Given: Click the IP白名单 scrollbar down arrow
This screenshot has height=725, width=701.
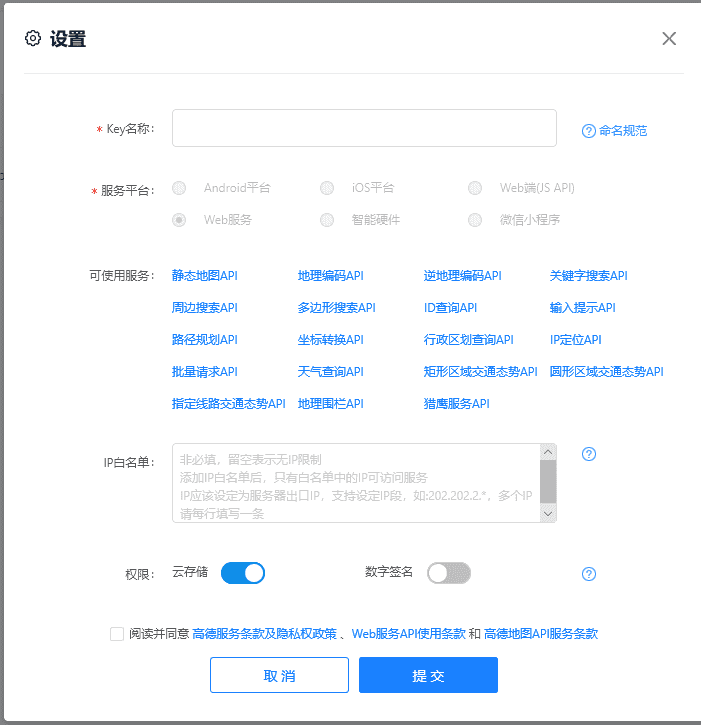Looking at the screenshot, I should click(548, 514).
